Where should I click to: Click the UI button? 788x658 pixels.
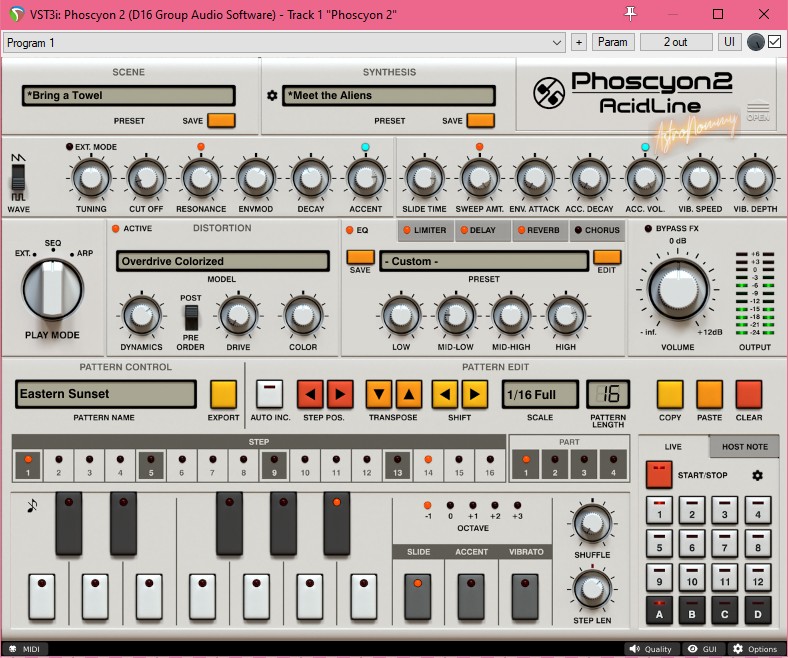pyautogui.click(x=729, y=42)
